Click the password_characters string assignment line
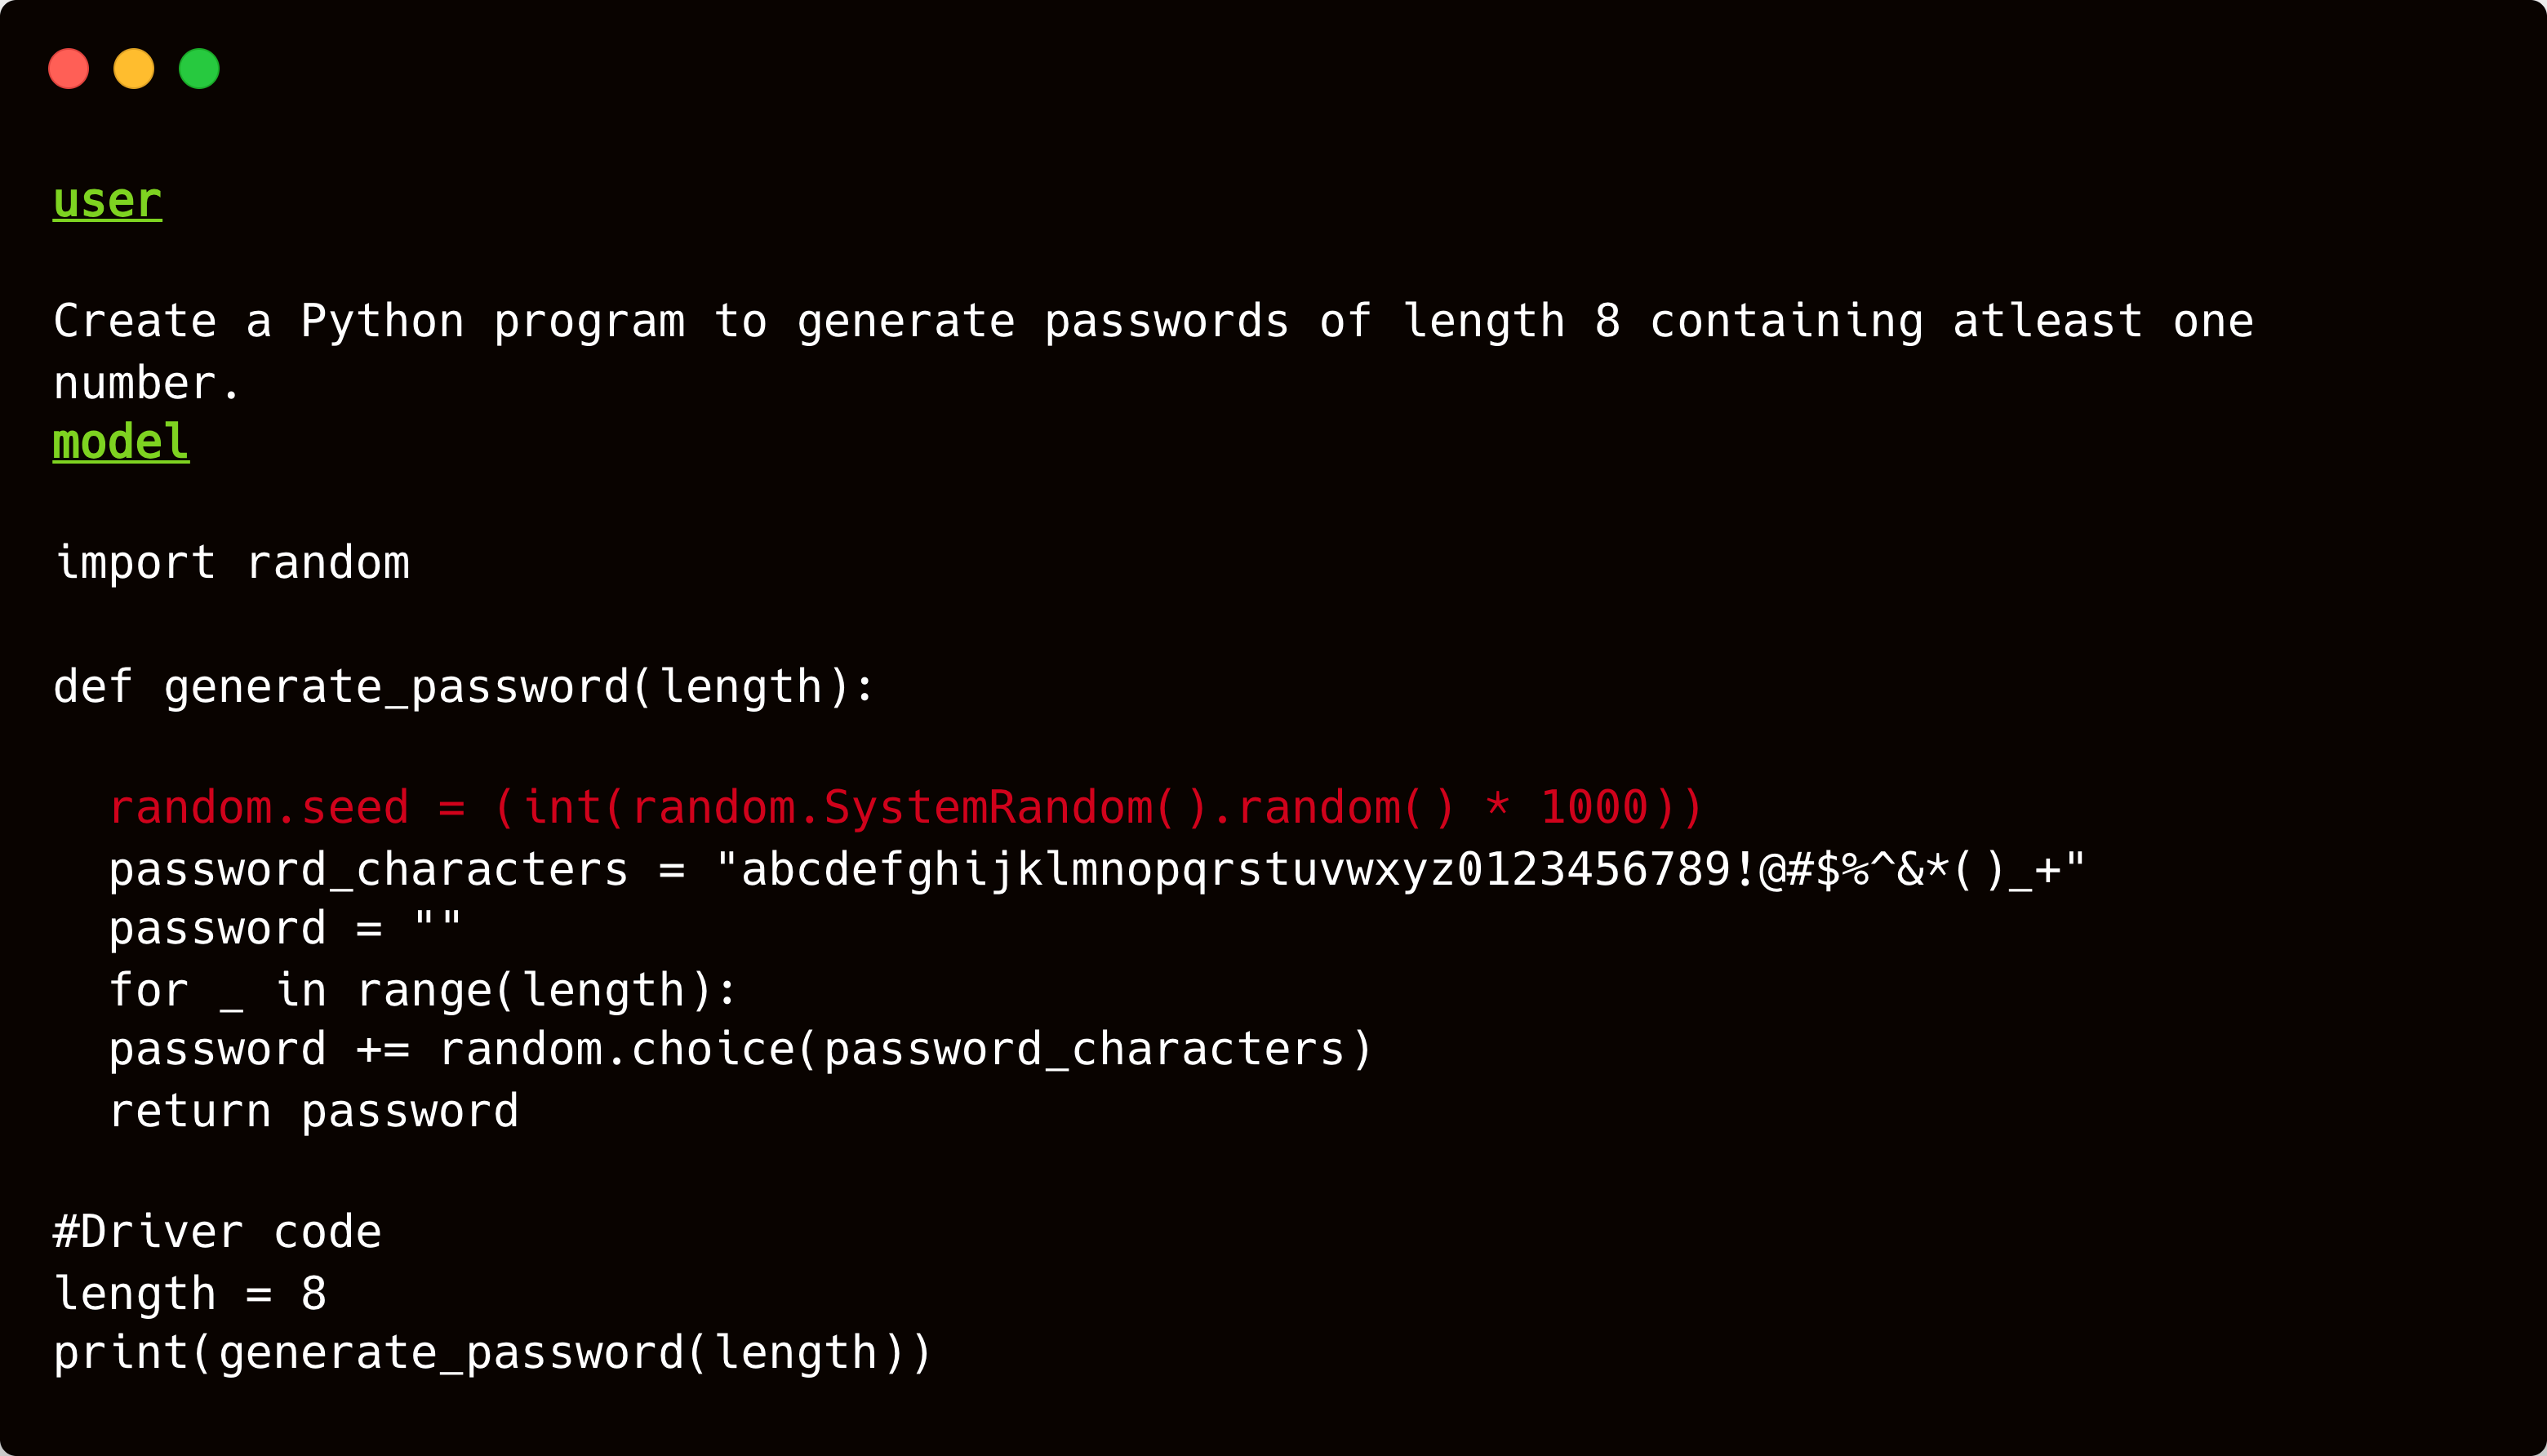This screenshot has height=1456, width=2547. coord(1096,870)
